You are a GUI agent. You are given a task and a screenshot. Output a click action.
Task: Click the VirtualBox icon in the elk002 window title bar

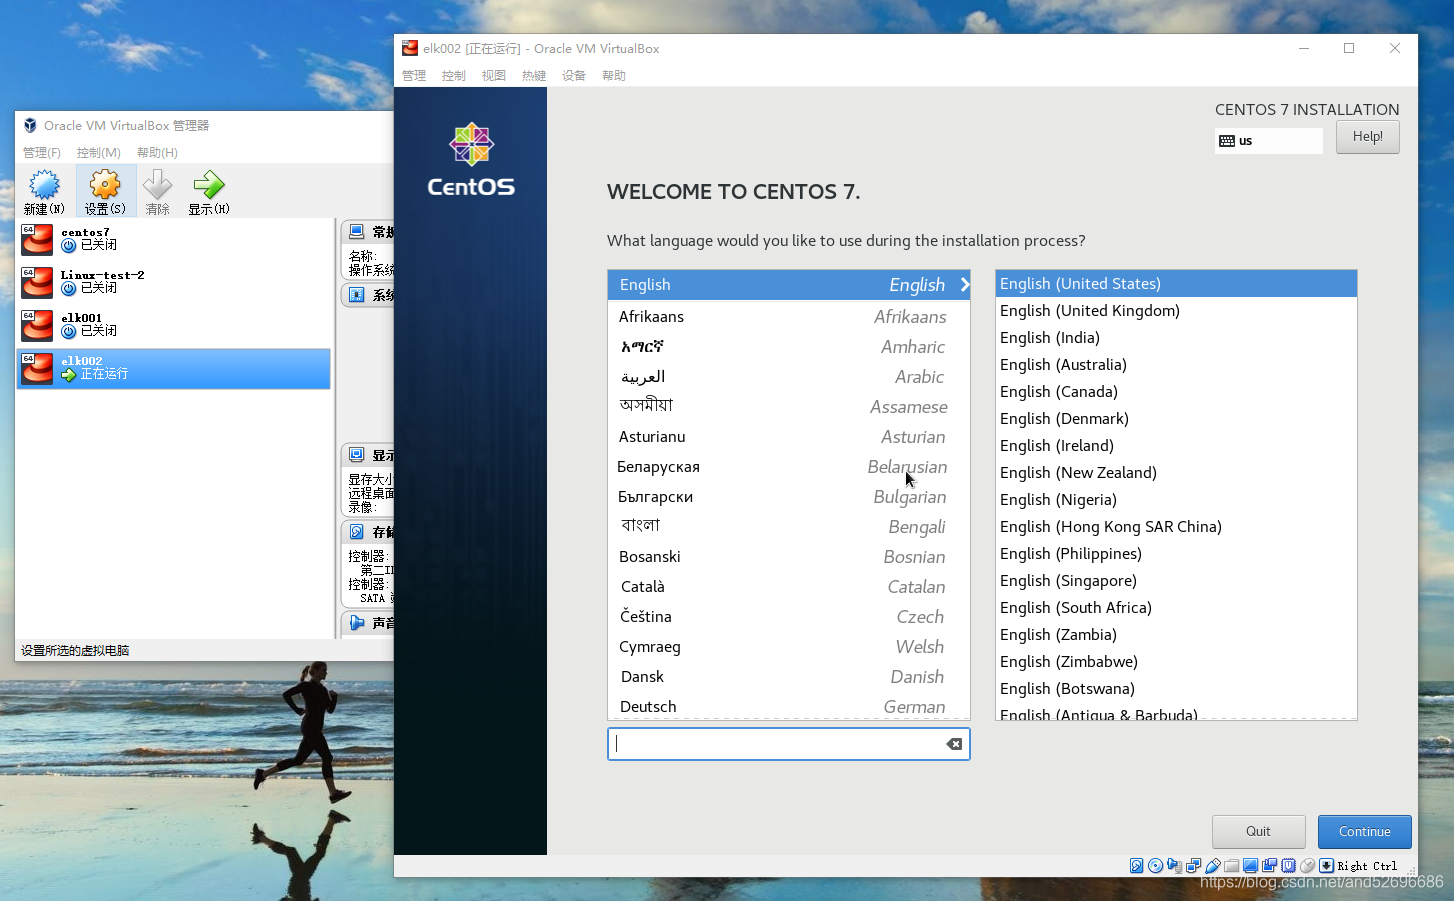(410, 48)
